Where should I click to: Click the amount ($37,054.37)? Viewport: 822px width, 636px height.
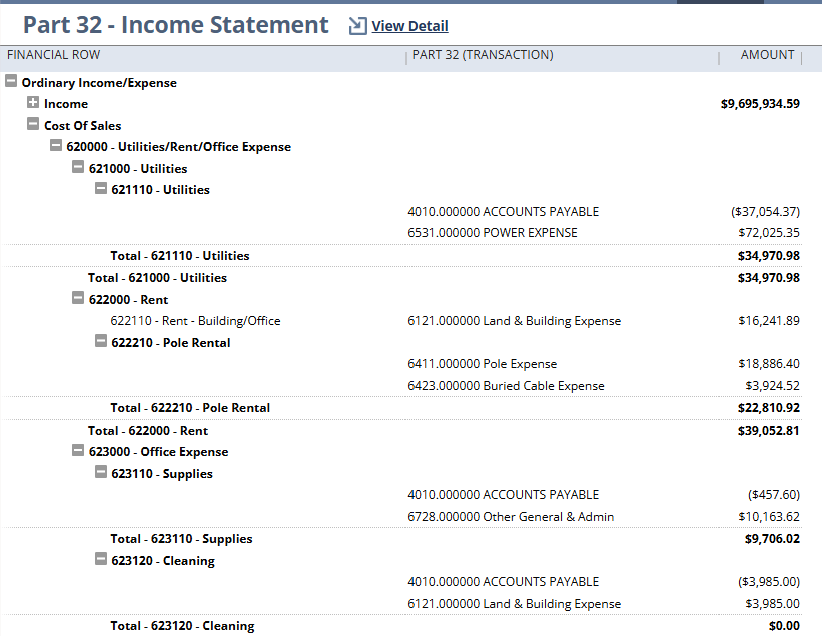(x=765, y=212)
